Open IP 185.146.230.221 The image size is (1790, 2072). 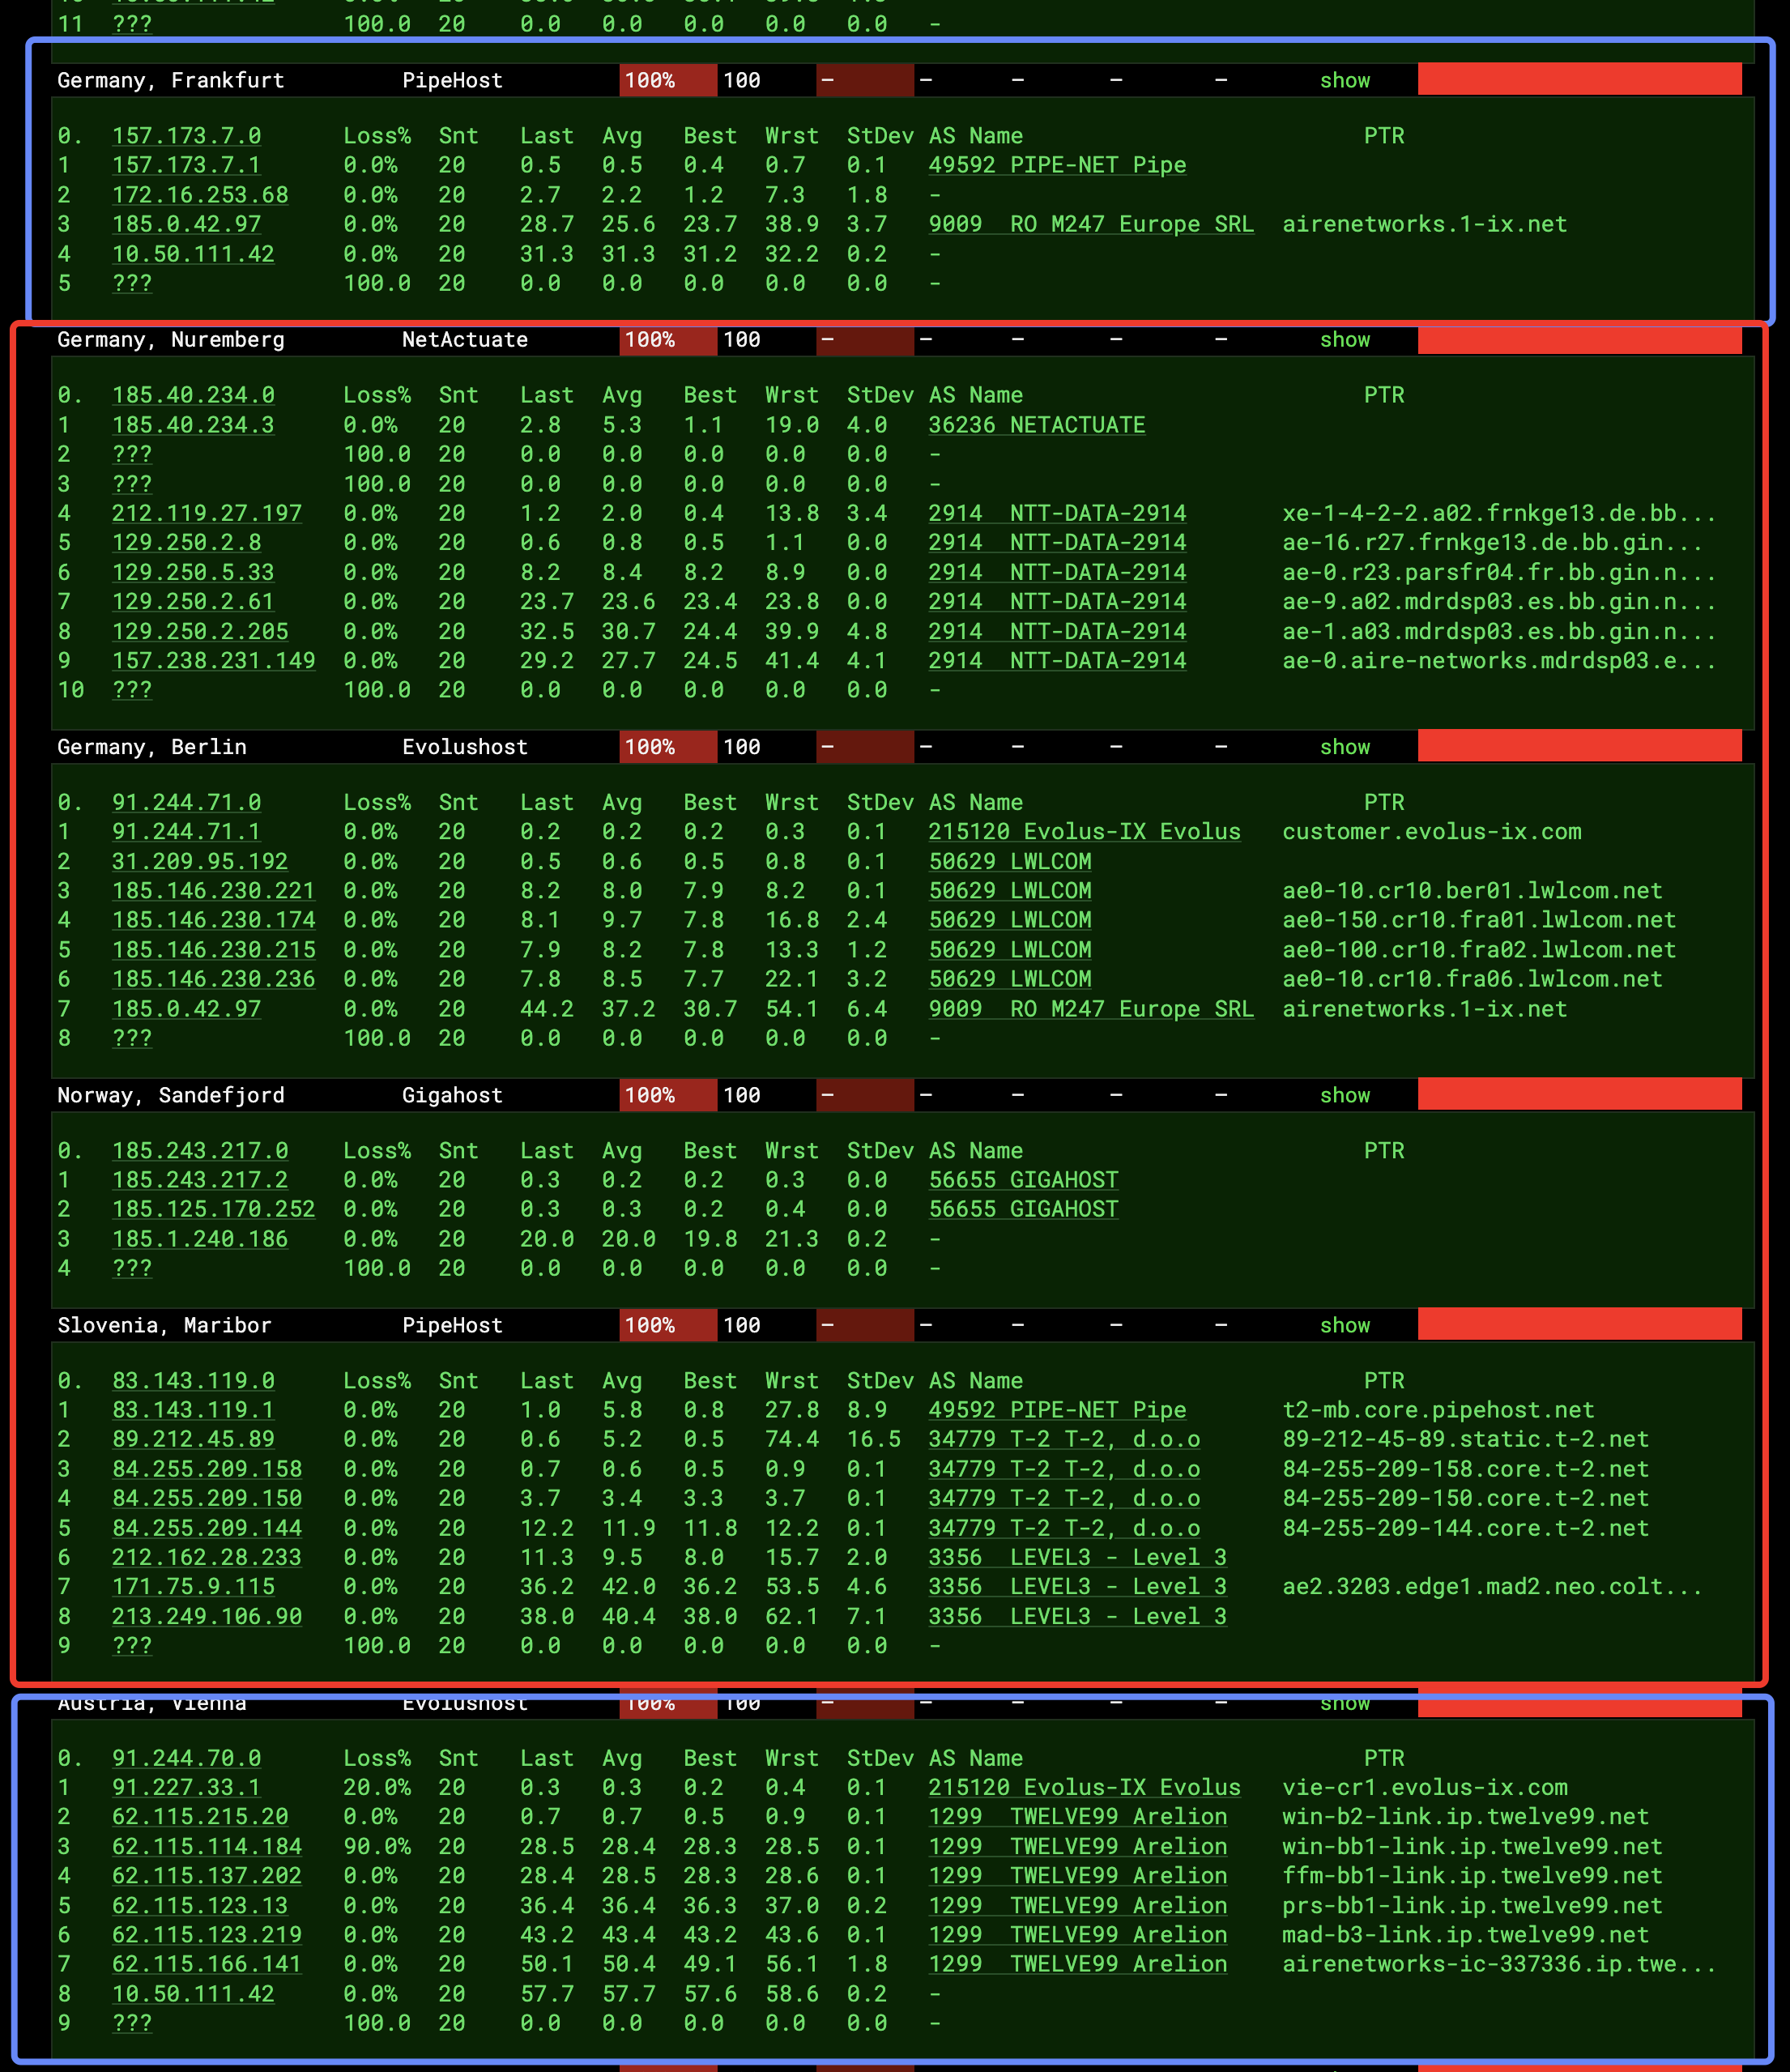pos(214,890)
